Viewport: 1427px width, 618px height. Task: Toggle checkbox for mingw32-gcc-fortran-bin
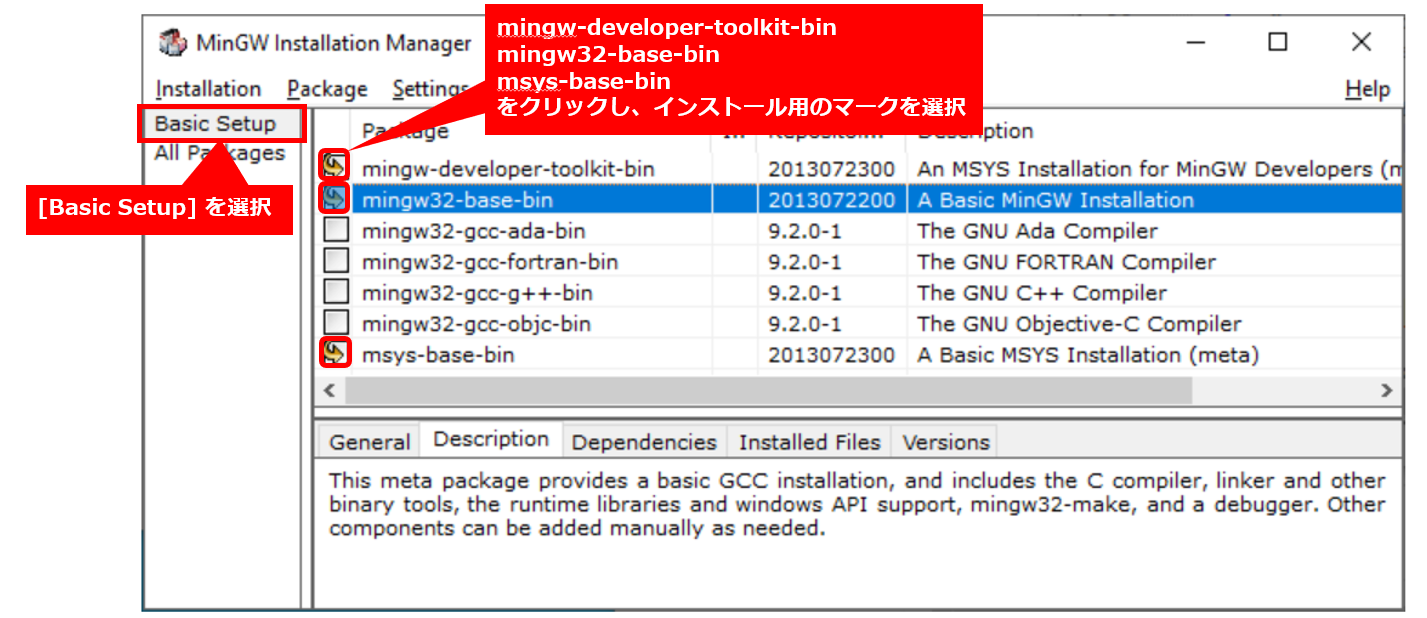point(336,261)
